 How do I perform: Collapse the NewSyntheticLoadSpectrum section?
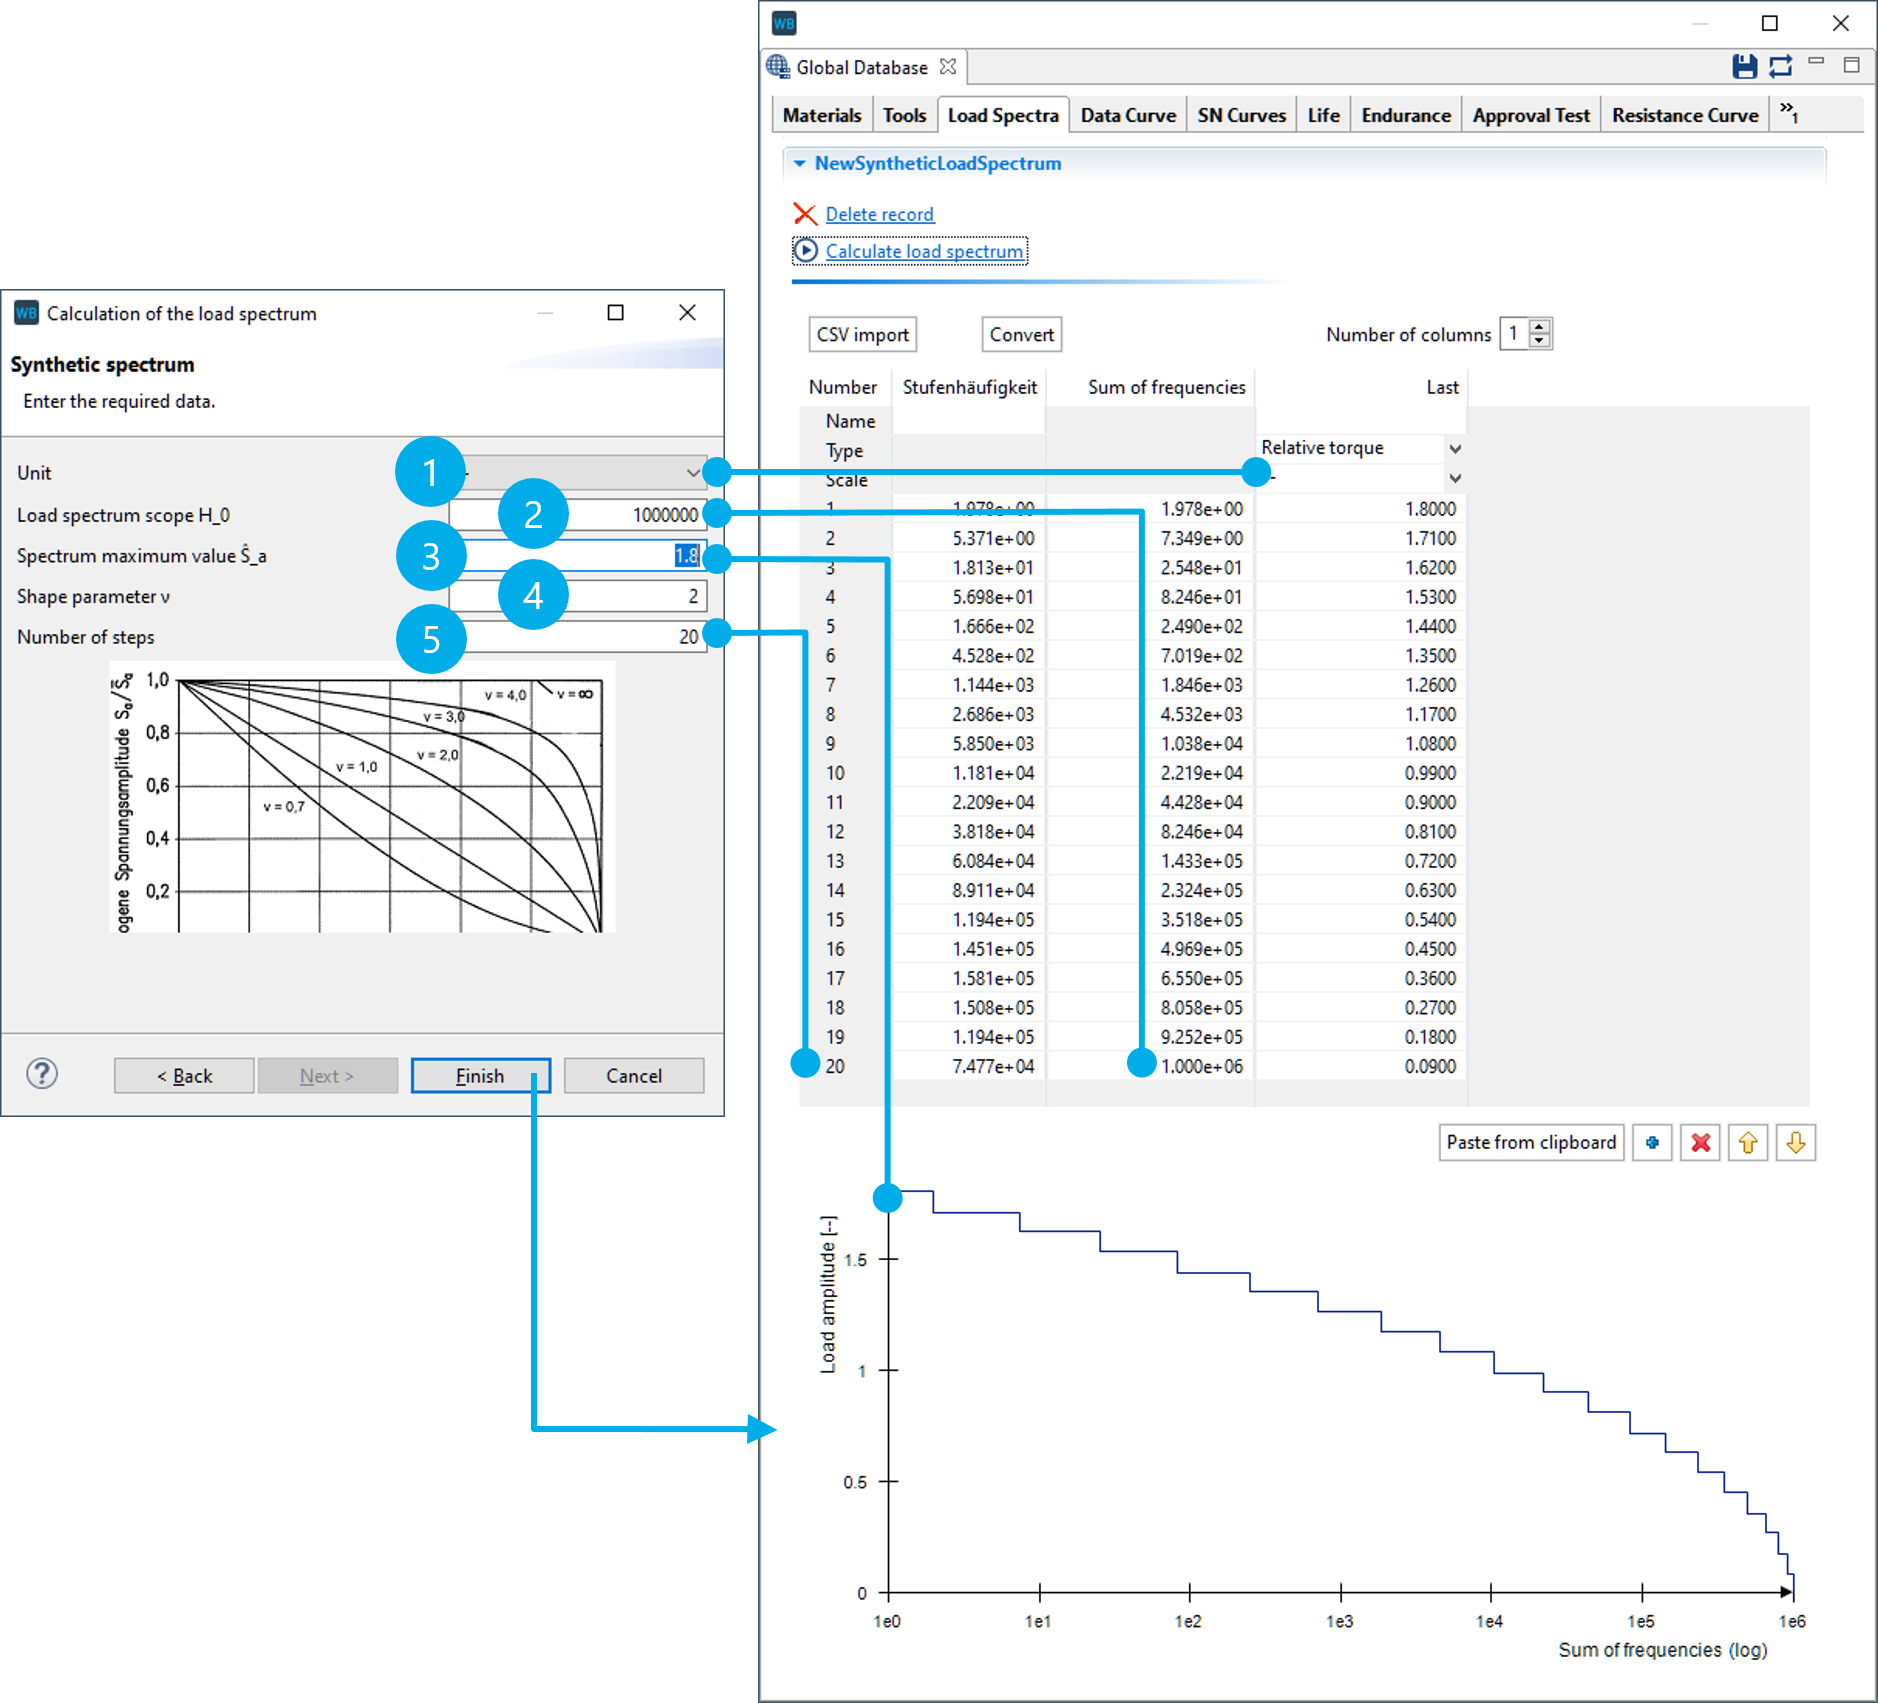(x=798, y=163)
